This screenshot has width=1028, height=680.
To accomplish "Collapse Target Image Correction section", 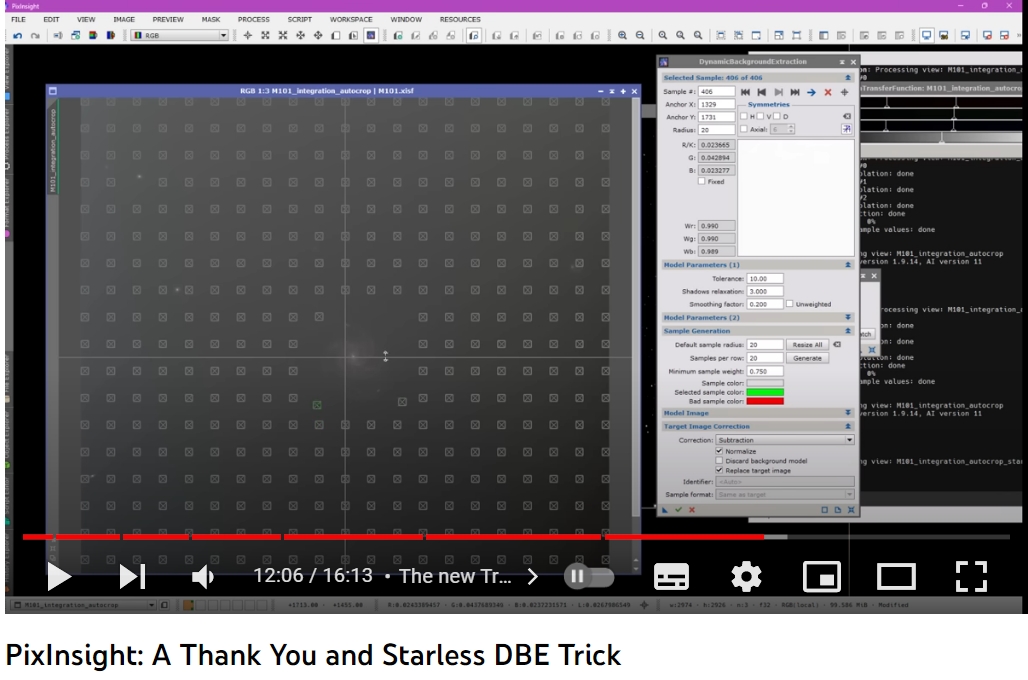I will (848, 426).
